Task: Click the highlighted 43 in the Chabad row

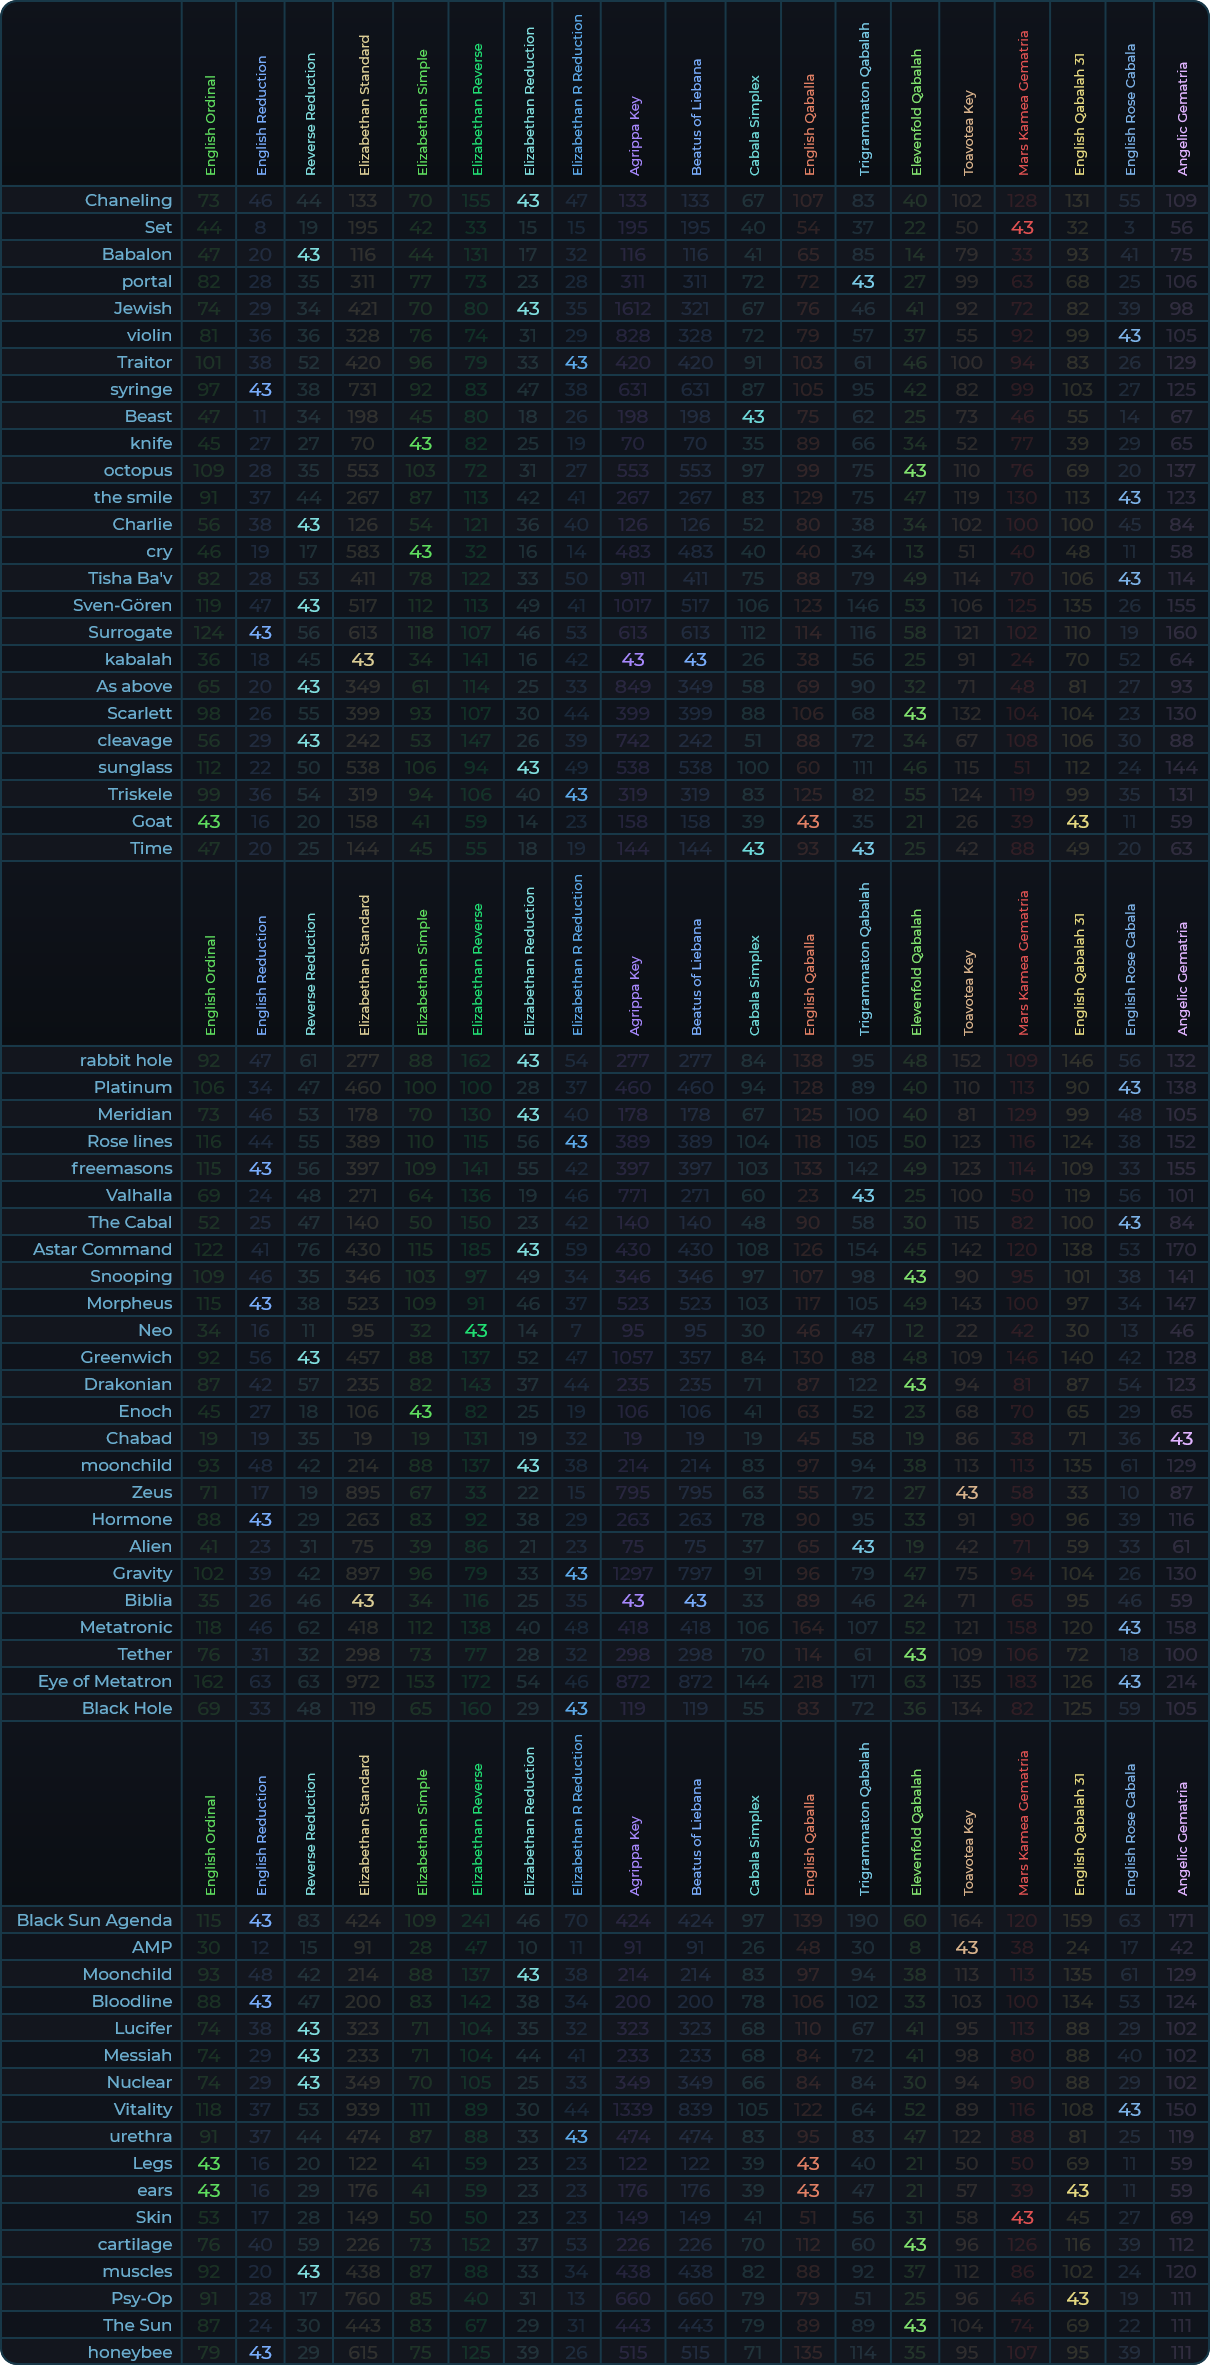Action: pos(1181,1439)
